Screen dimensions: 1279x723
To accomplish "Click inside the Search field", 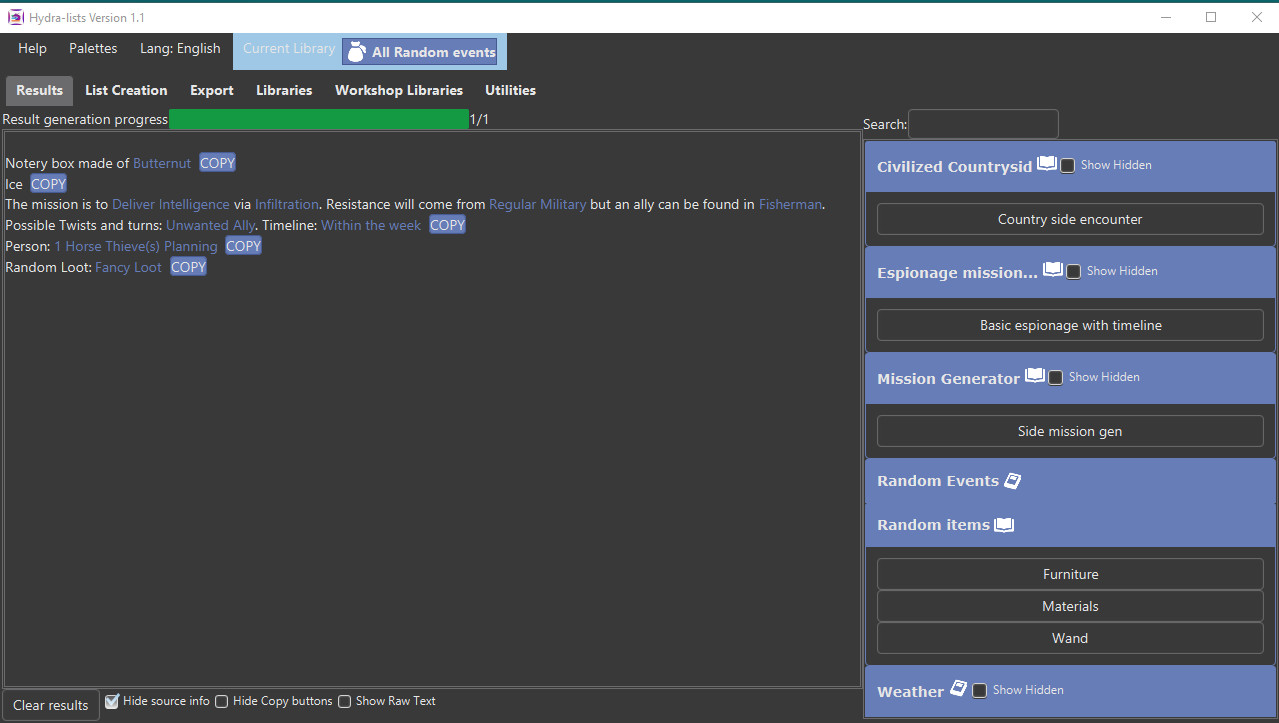I will [982, 123].
